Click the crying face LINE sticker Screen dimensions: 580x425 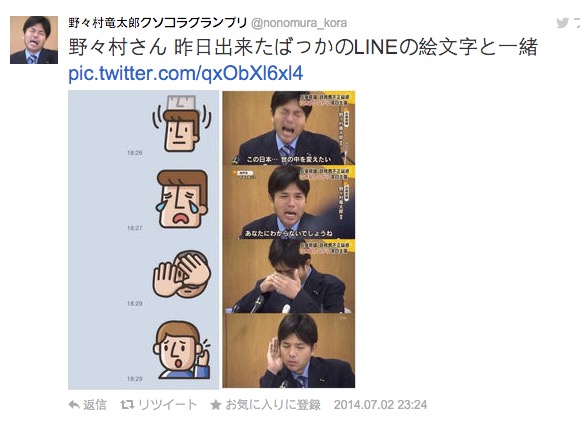(181, 199)
